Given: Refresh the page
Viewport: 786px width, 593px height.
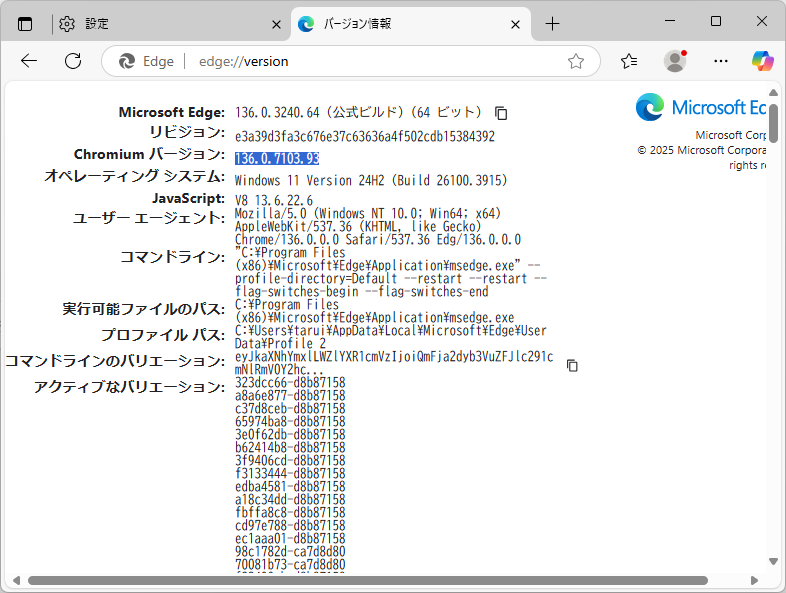Looking at the screenshot, I should [x=73, y=61].
